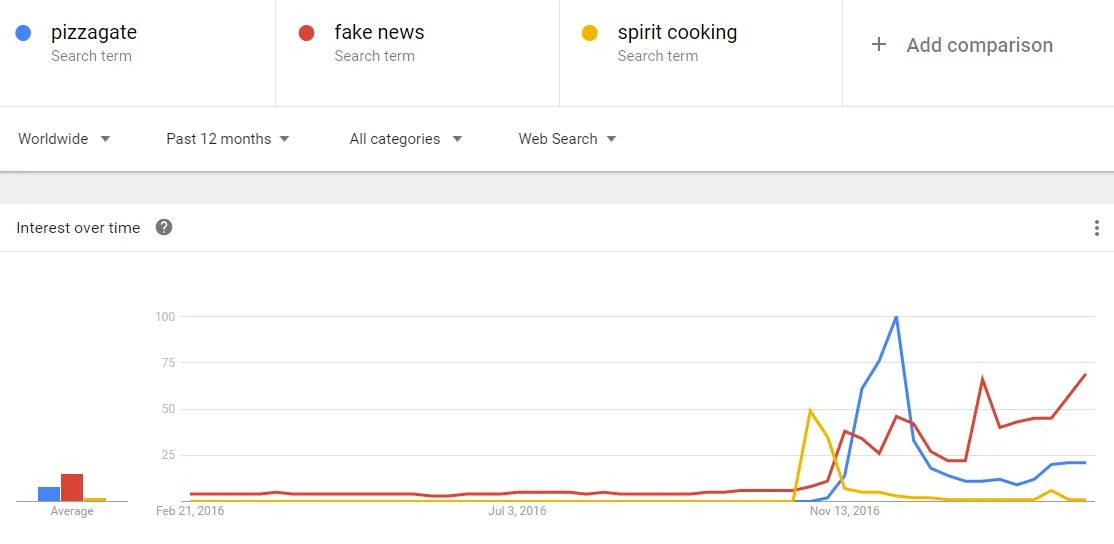Select the fake news search term

pyautogui.click(x=379, y=32)
